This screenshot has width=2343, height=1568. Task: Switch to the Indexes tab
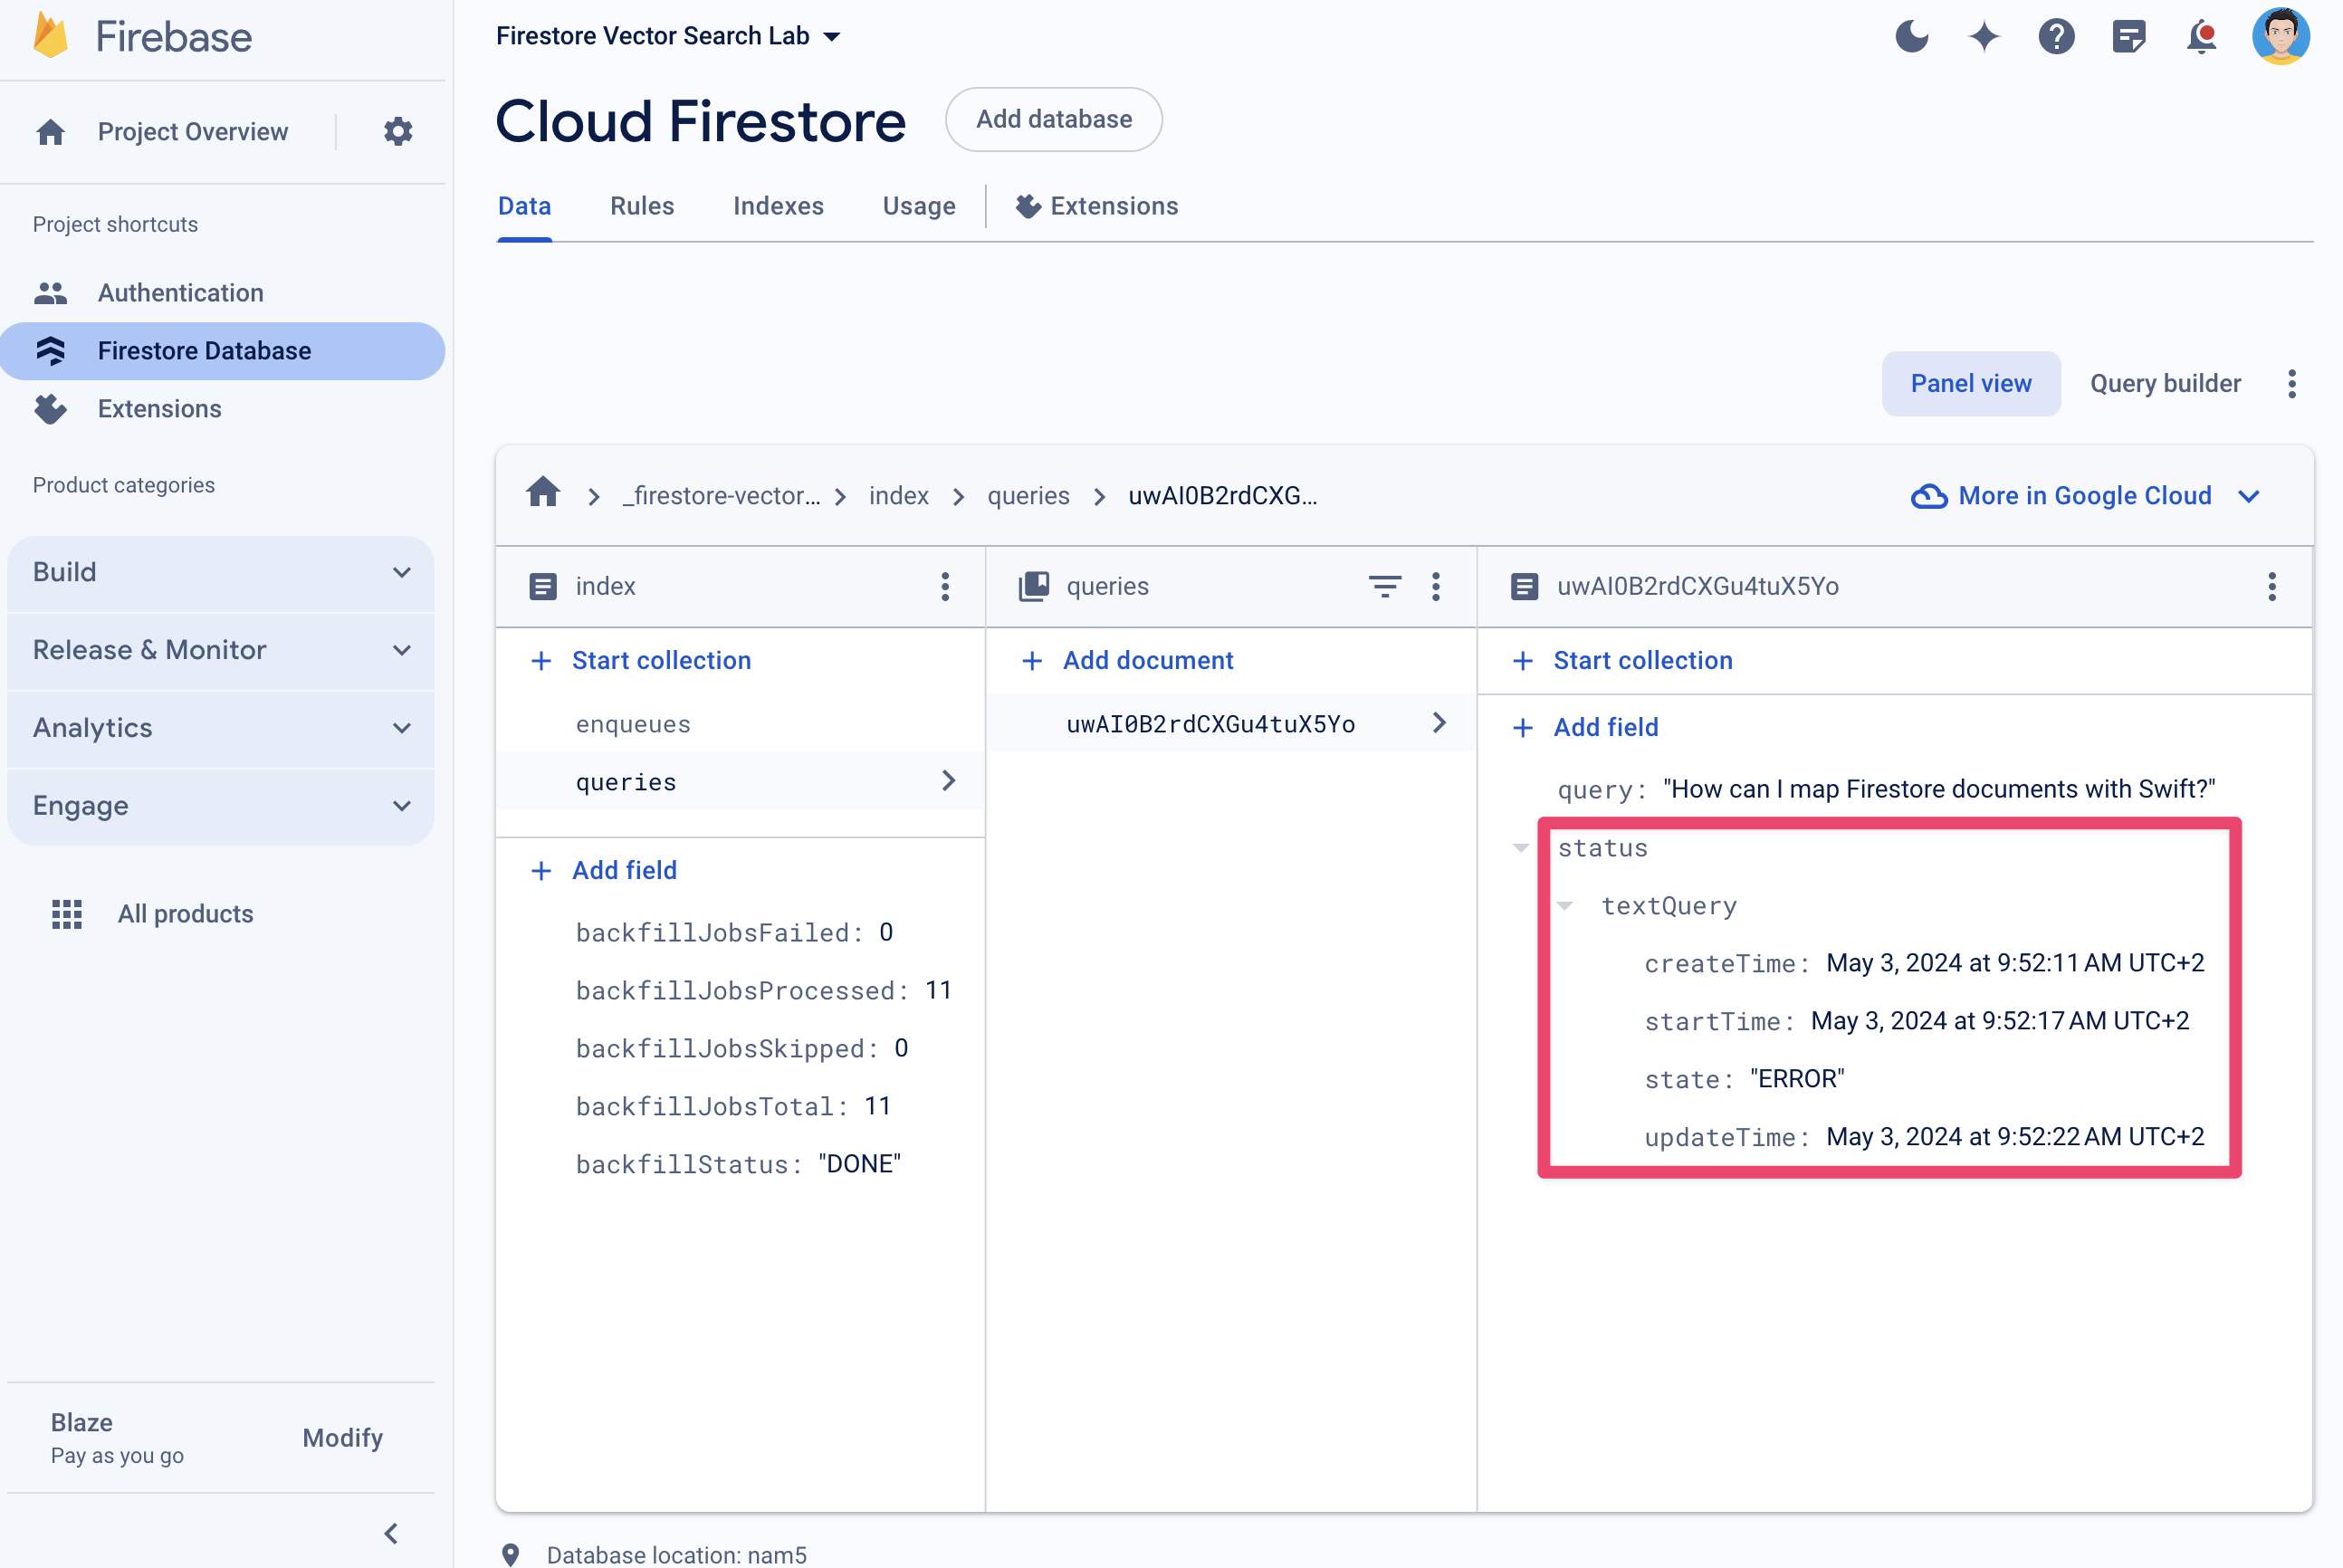pos(779,206)
